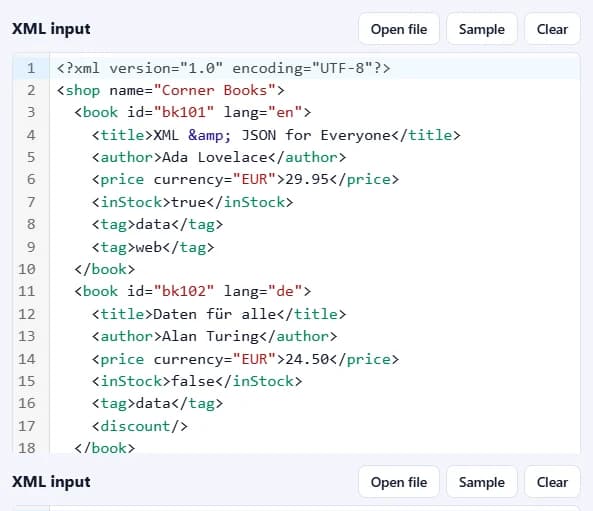Click the closing book tag on line 18

coord(104,448)
